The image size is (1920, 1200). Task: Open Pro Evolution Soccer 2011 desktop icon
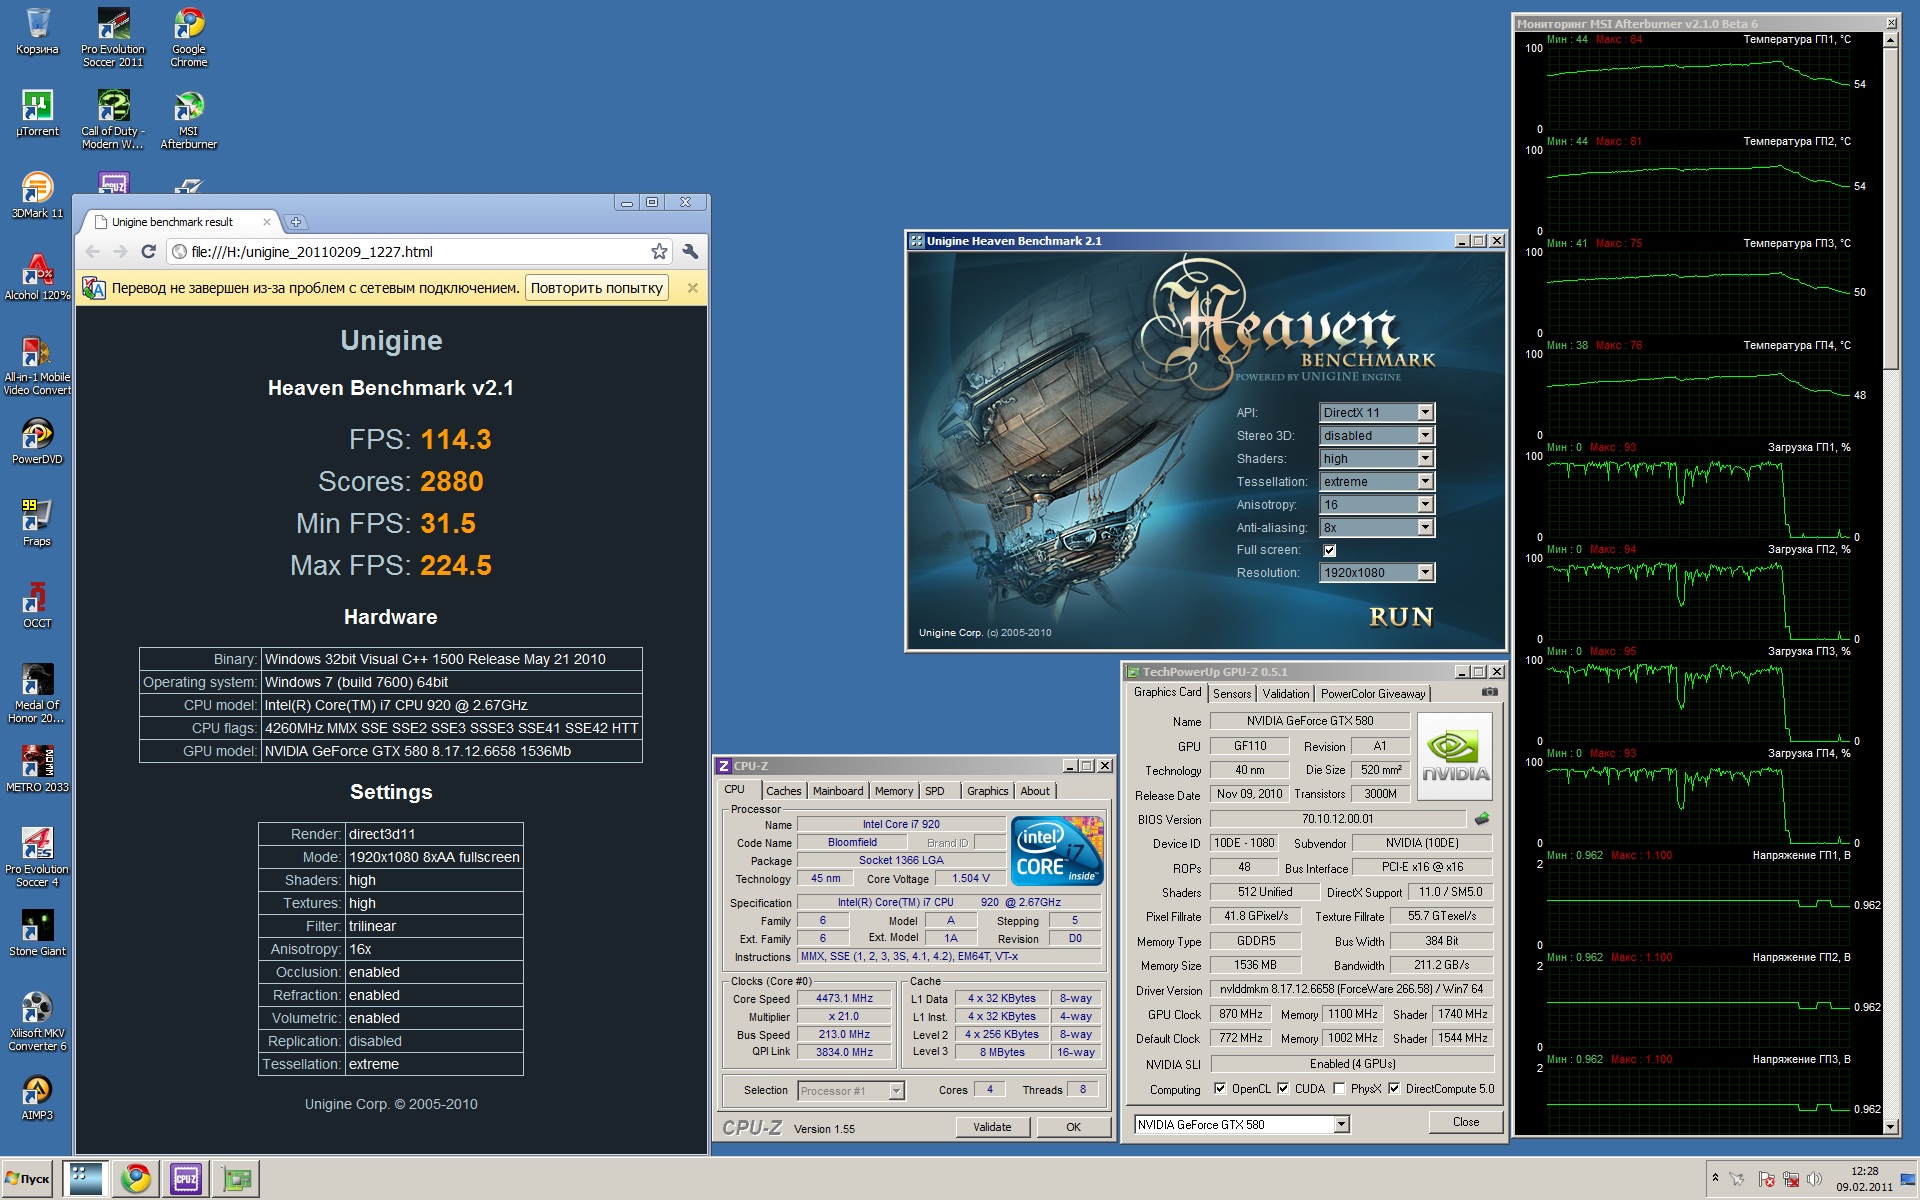coord(113,38)
